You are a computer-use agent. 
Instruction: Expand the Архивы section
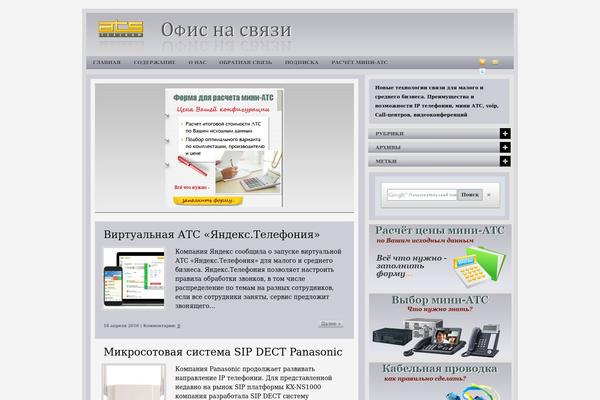505,147
